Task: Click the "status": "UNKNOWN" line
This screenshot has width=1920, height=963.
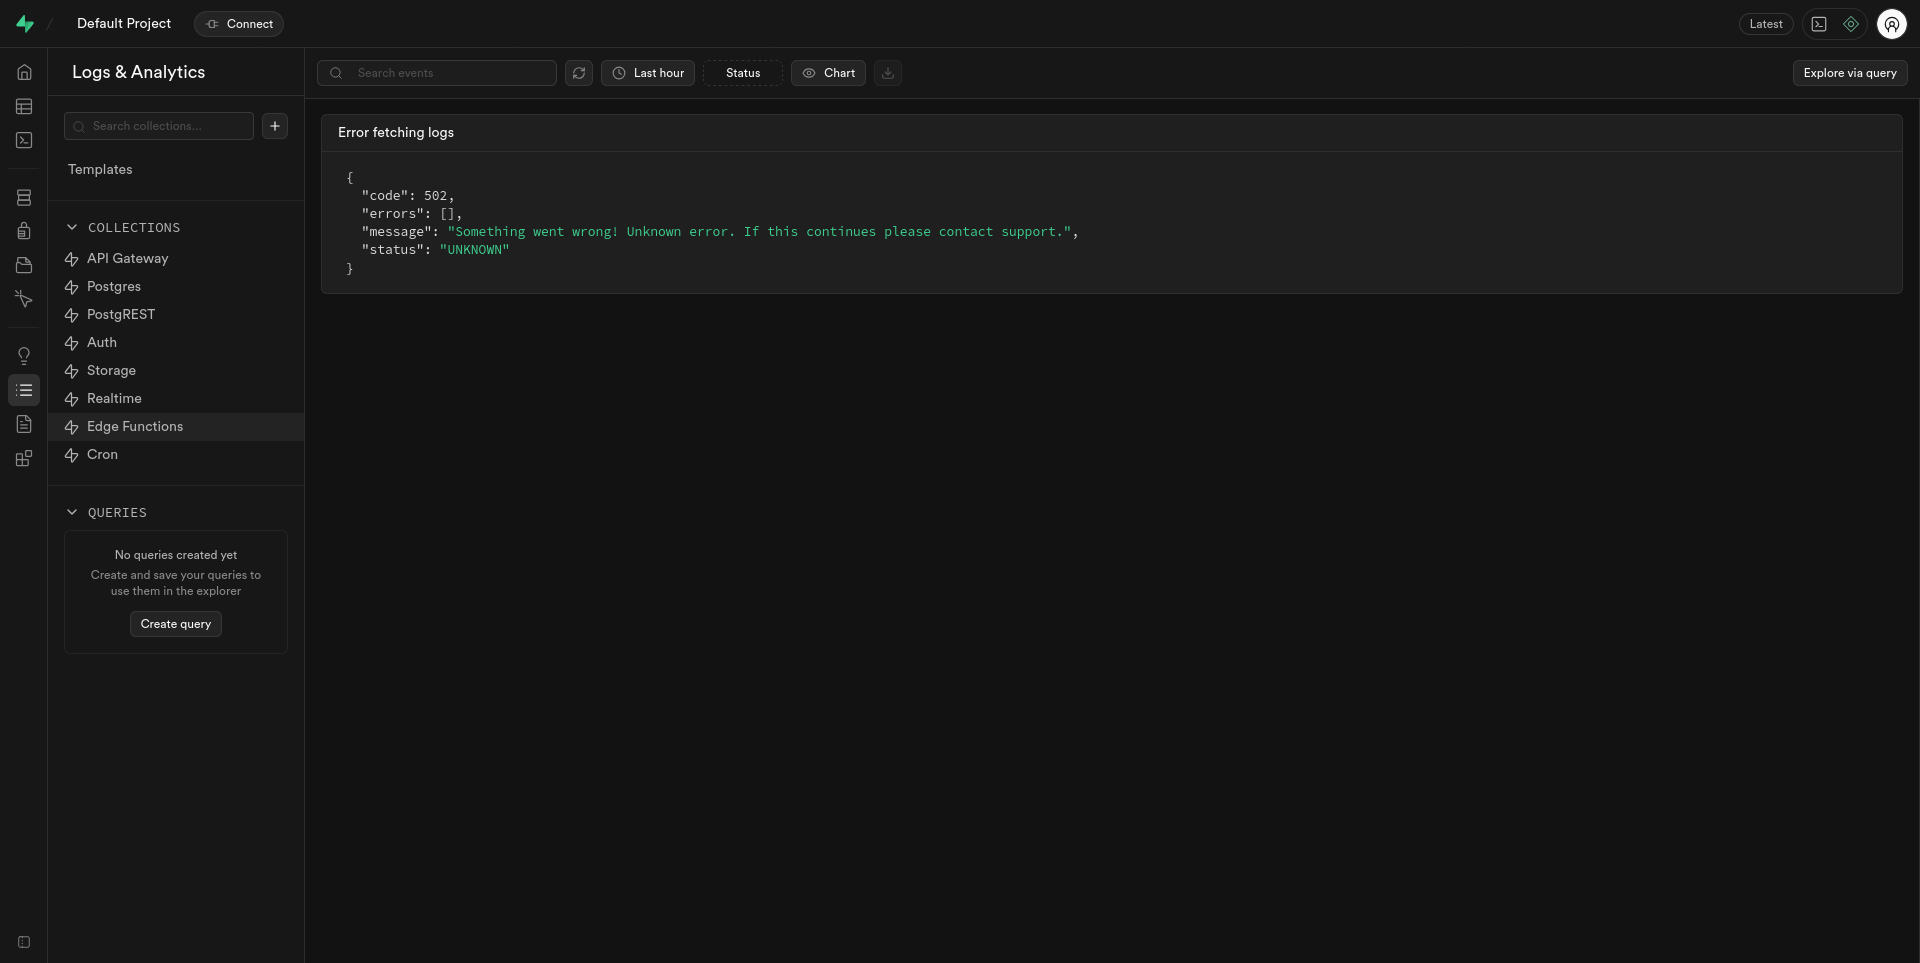Action: [x=436, y=250]
